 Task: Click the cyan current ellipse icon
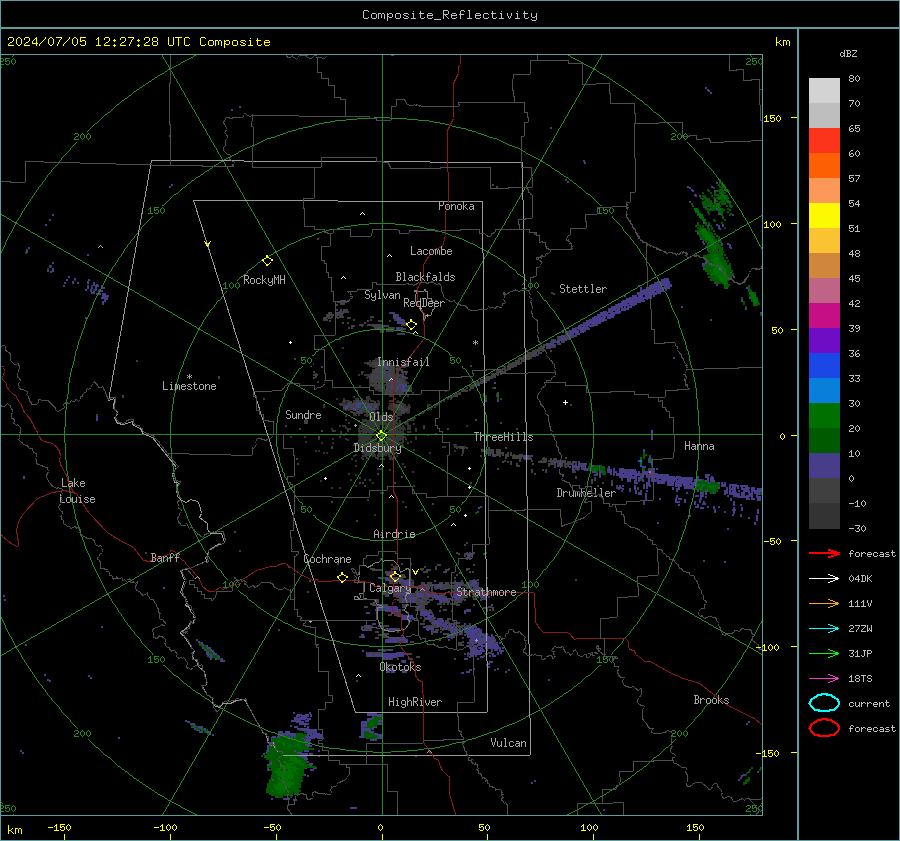click(x=824, y=703)
